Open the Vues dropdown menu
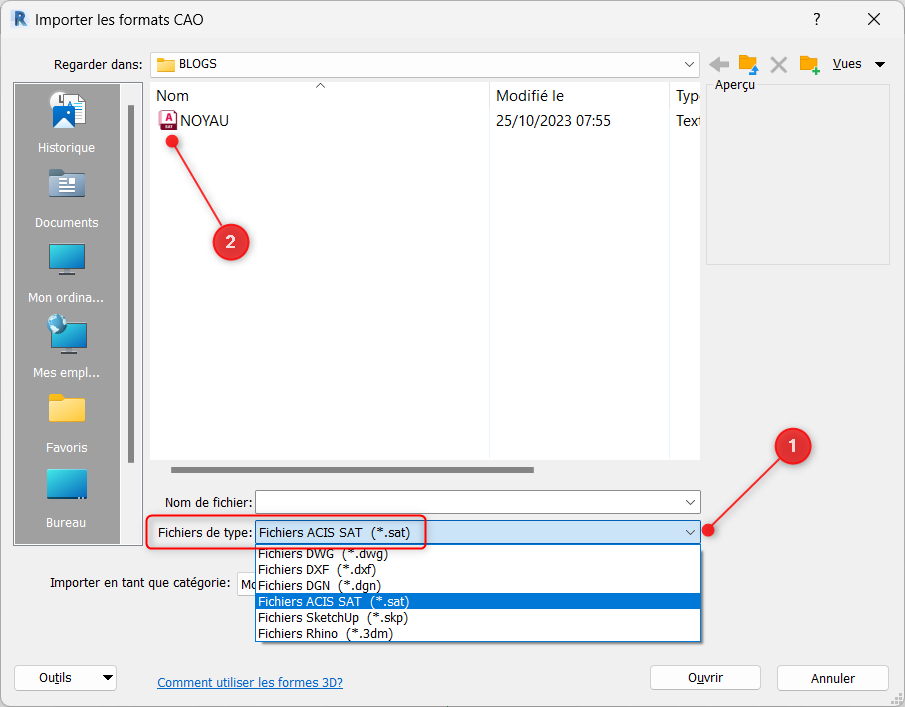 [x=859, y=64]
